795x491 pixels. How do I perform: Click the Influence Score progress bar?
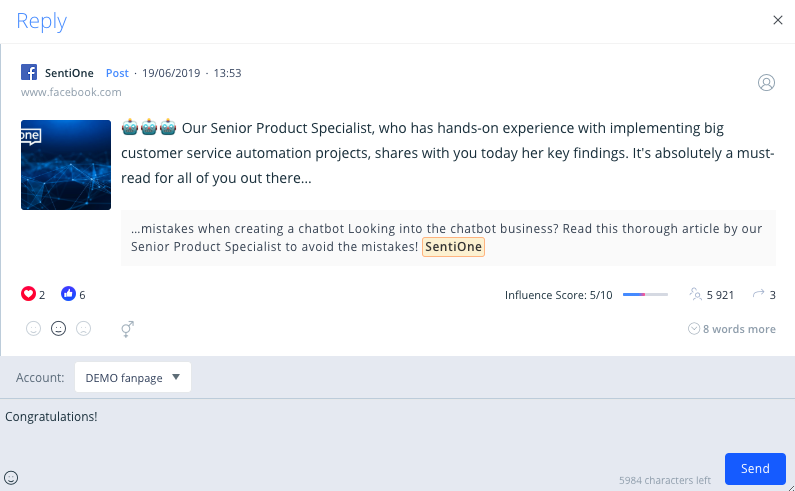(x=645, y=295)
